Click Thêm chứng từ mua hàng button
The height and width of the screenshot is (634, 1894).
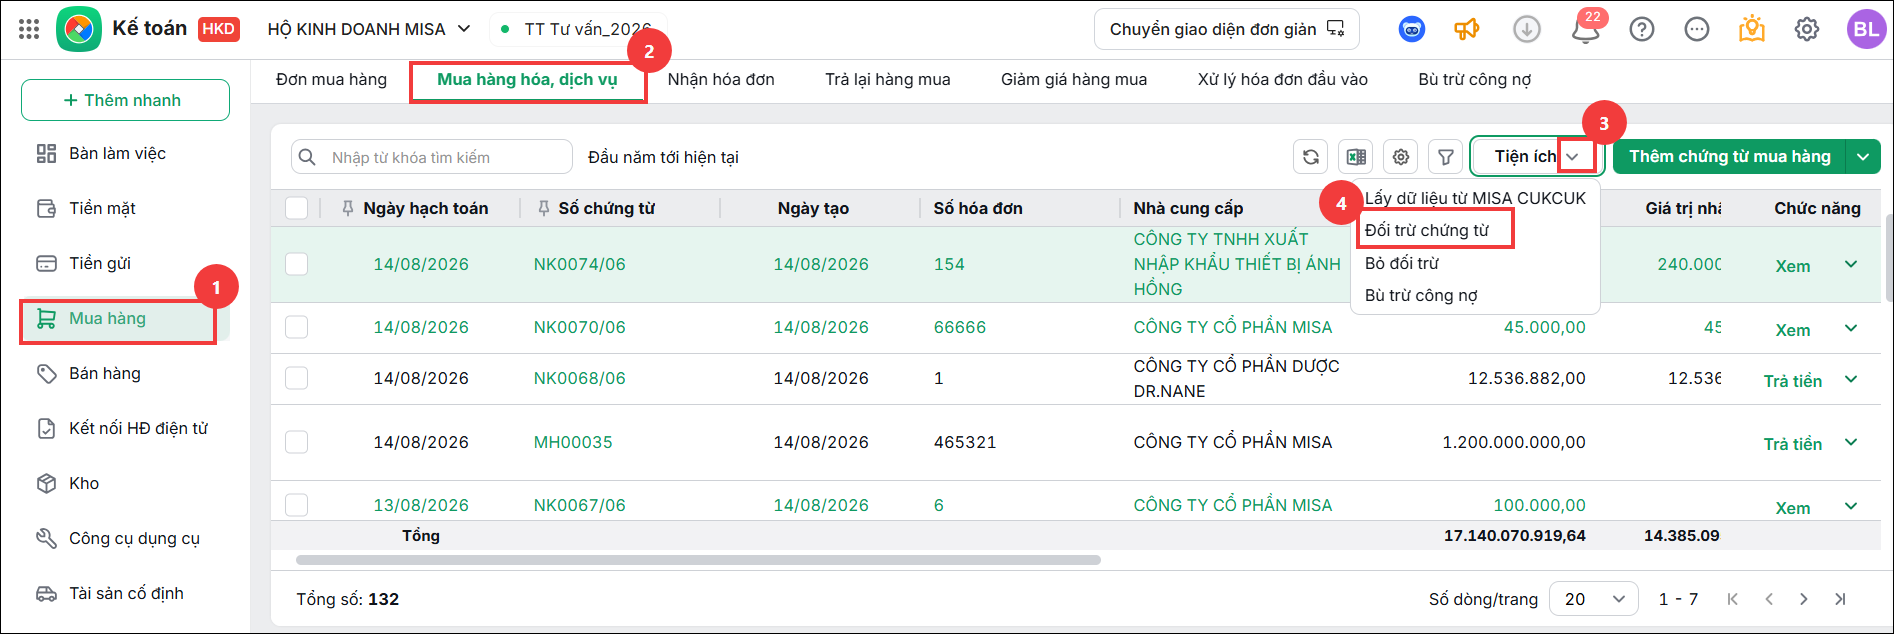pos(1730,157)
